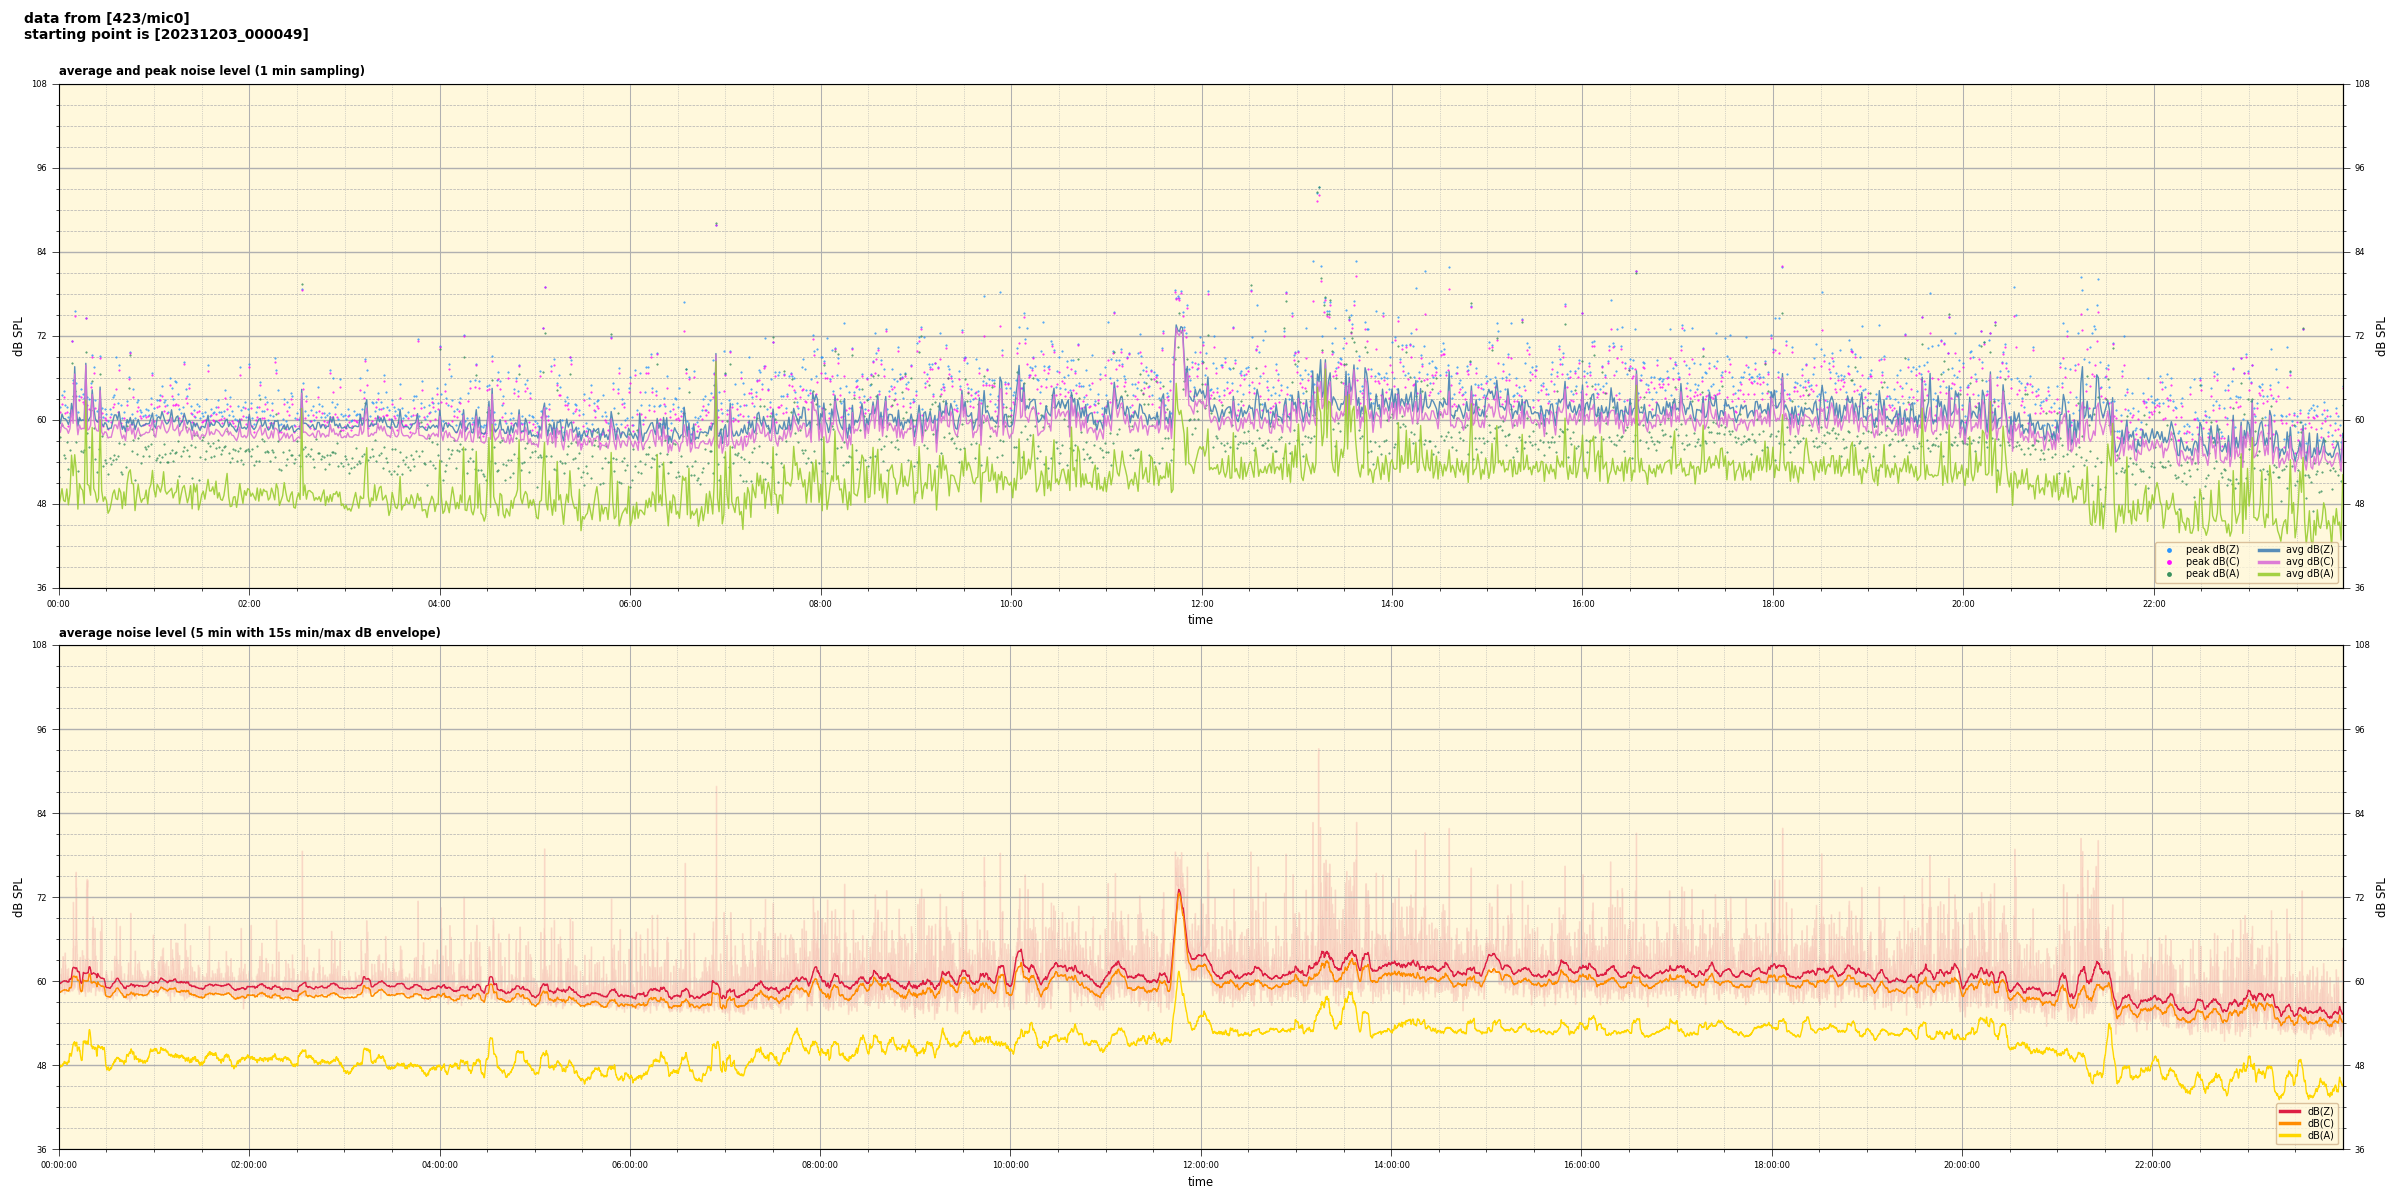Click the blue peak dB(Z) legend marker
Viewport: 2400px width, 1200px height.
[x=2169, y=550]
